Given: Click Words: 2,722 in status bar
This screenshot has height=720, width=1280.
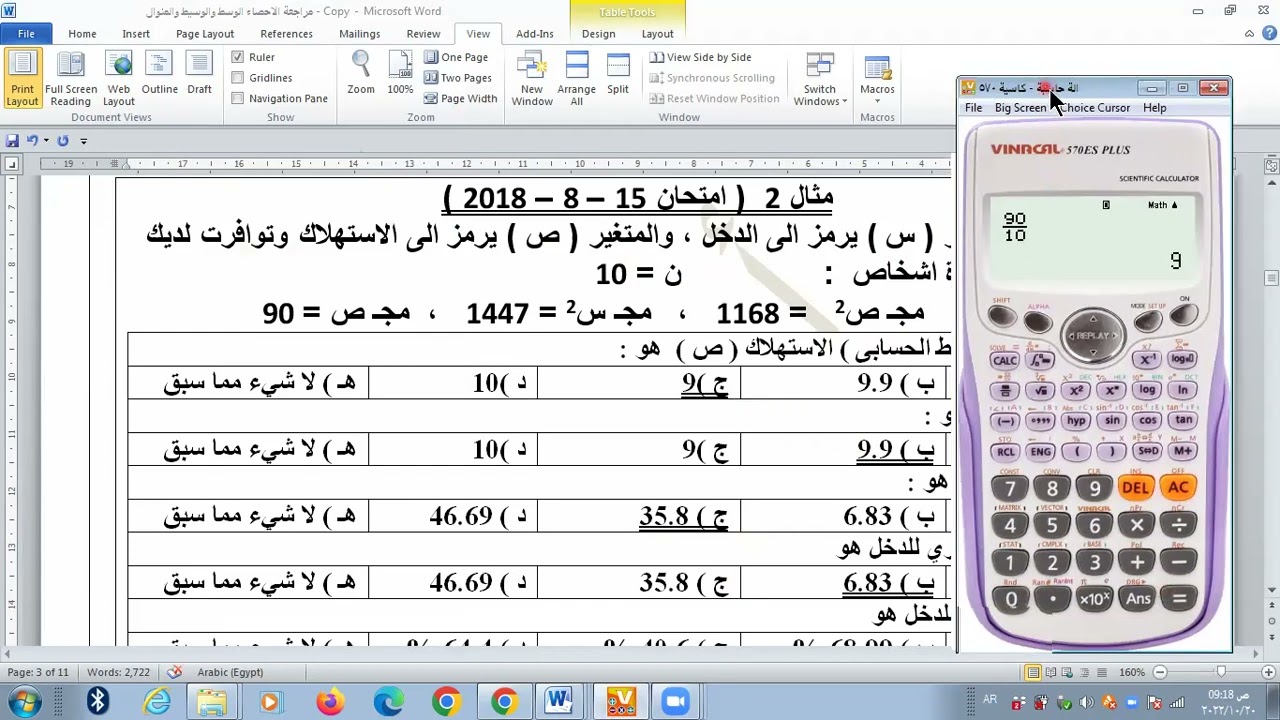Looking at the screenshot, I should coord(118,672).
